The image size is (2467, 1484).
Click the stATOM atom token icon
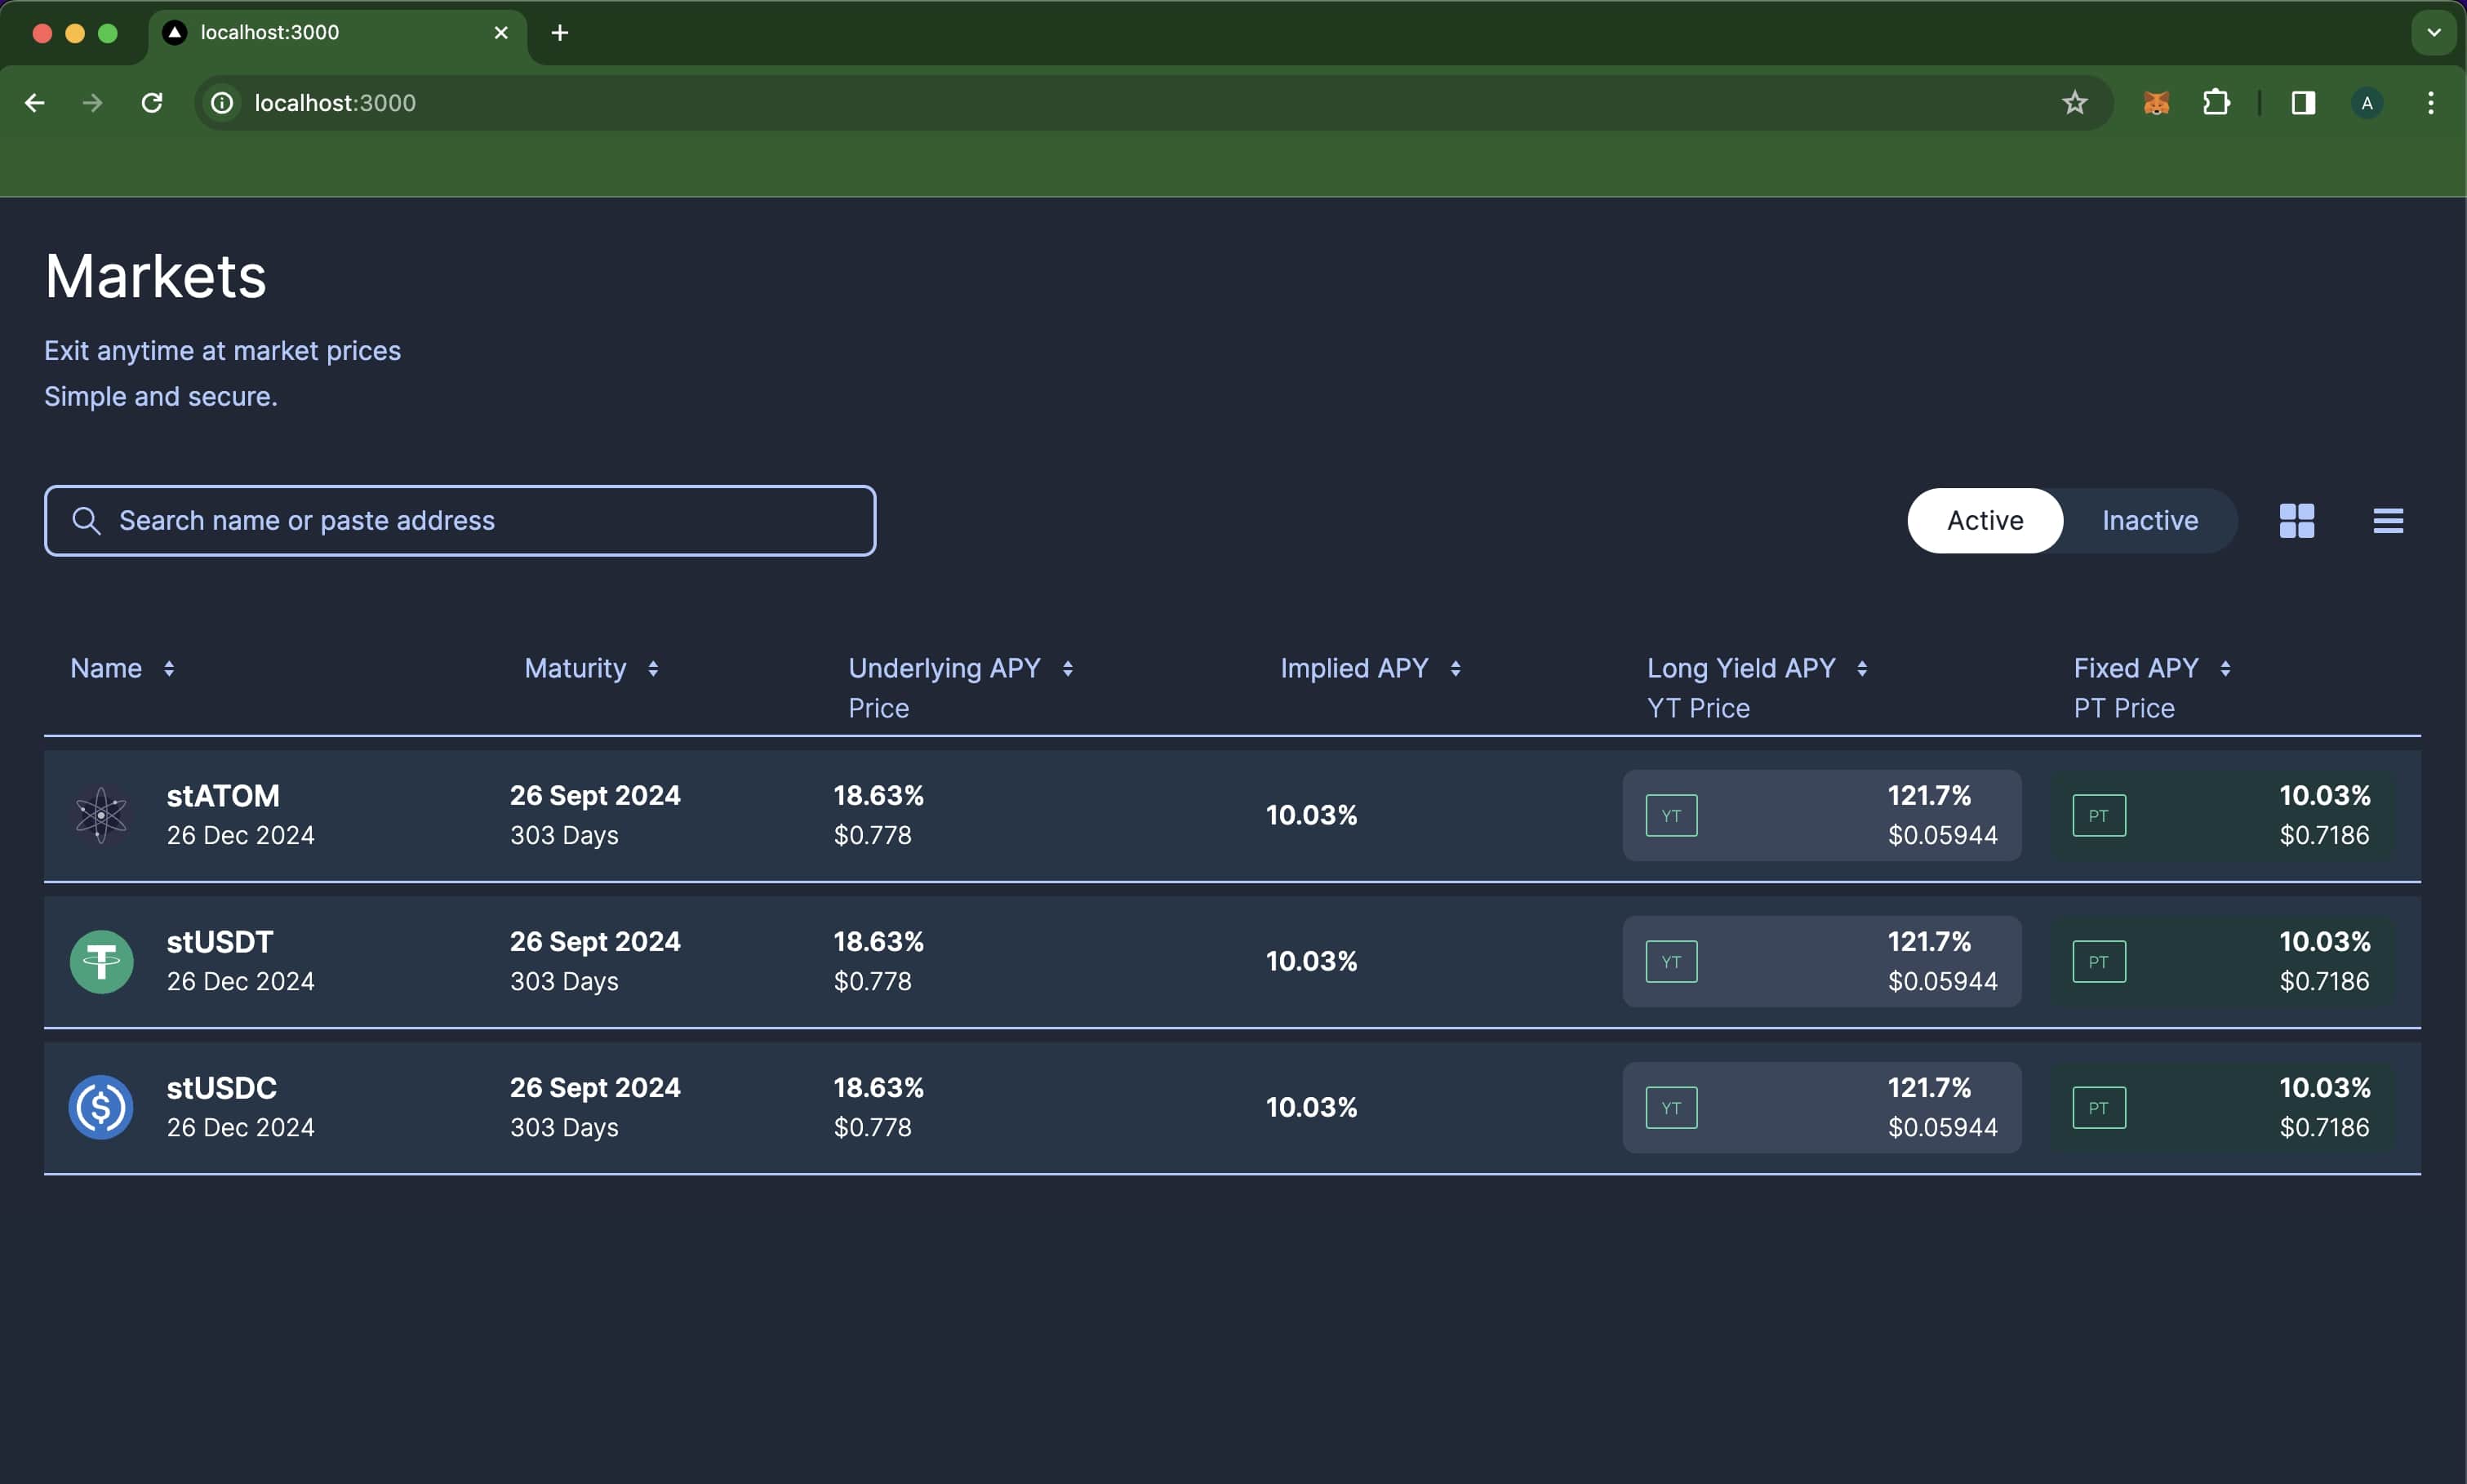pyautogui.click(x=101, y=815)
